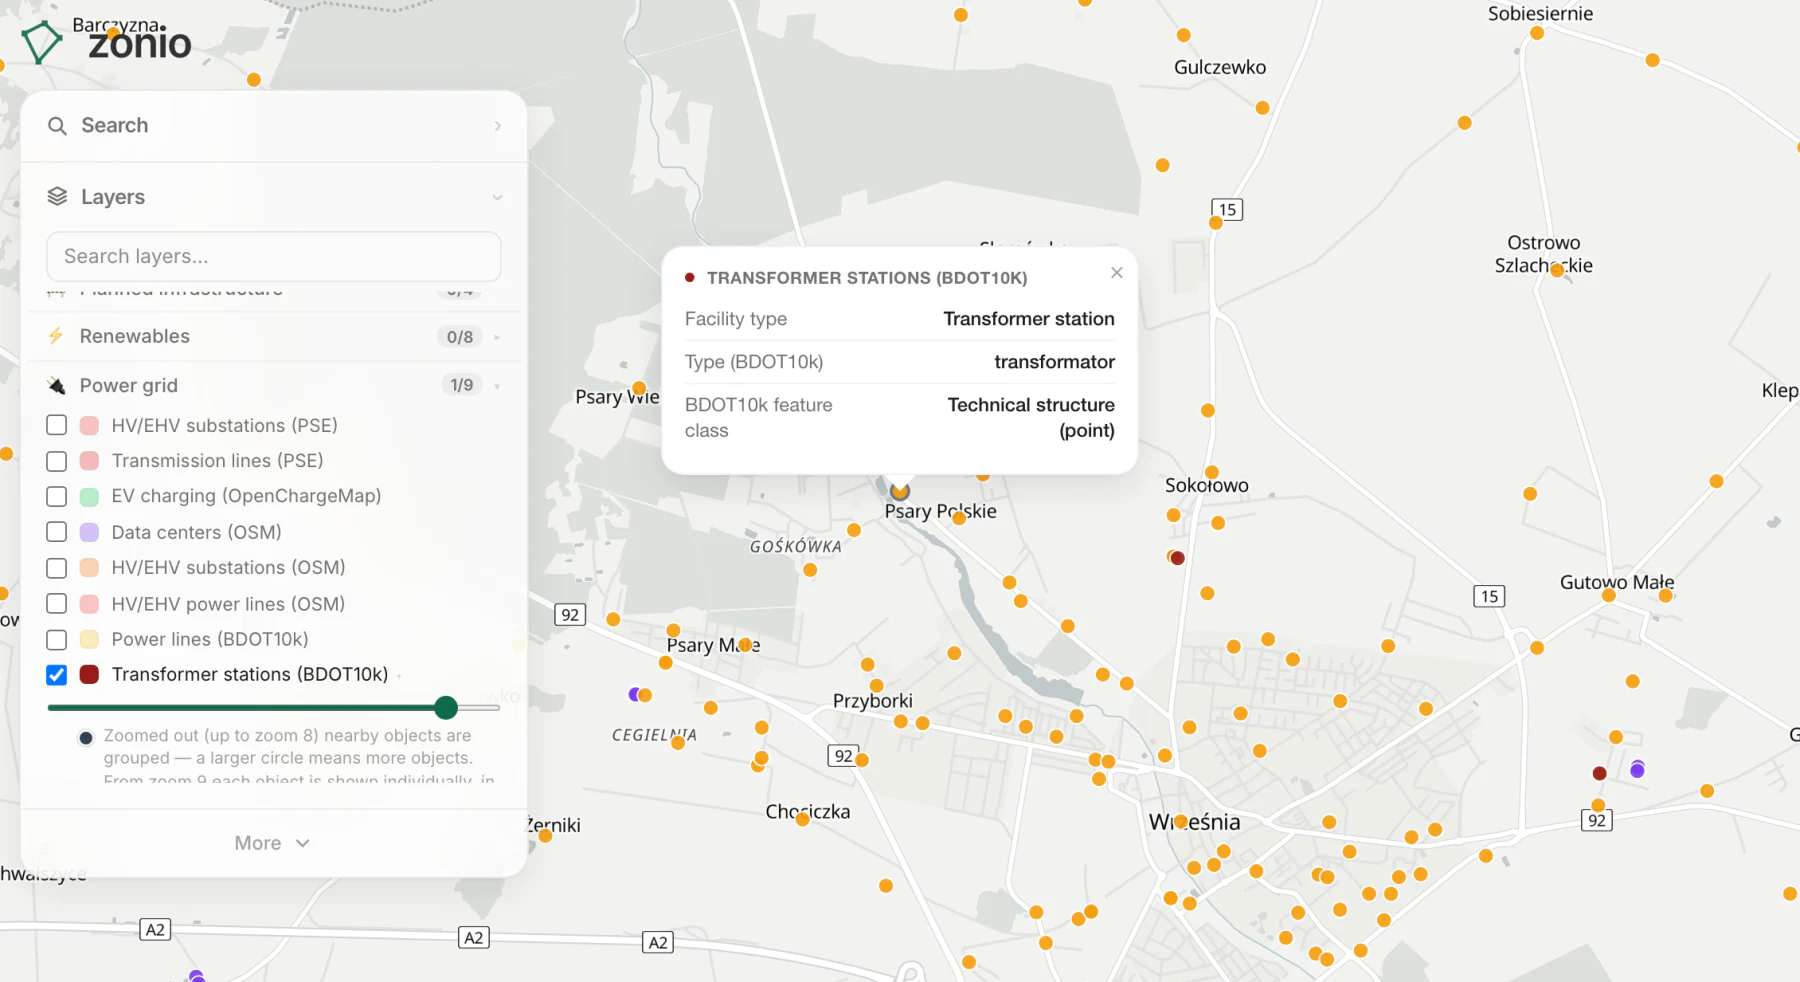Click the dark red transformer marker near Sokołowo

pos(1178,558)
